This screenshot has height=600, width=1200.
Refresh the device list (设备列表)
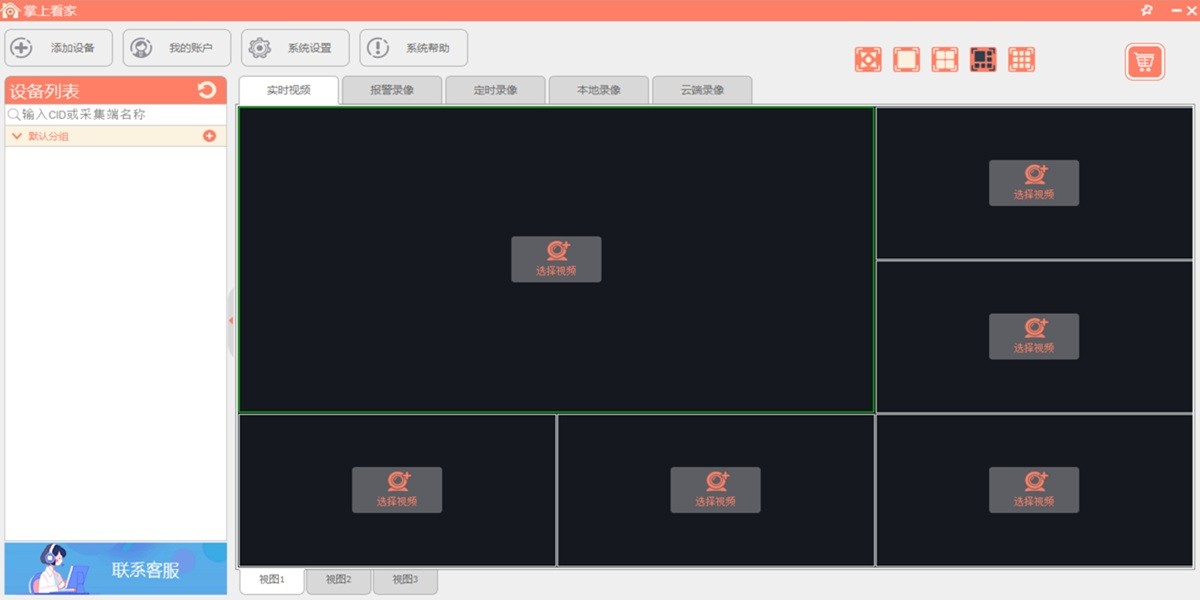(x=207, y=91)
